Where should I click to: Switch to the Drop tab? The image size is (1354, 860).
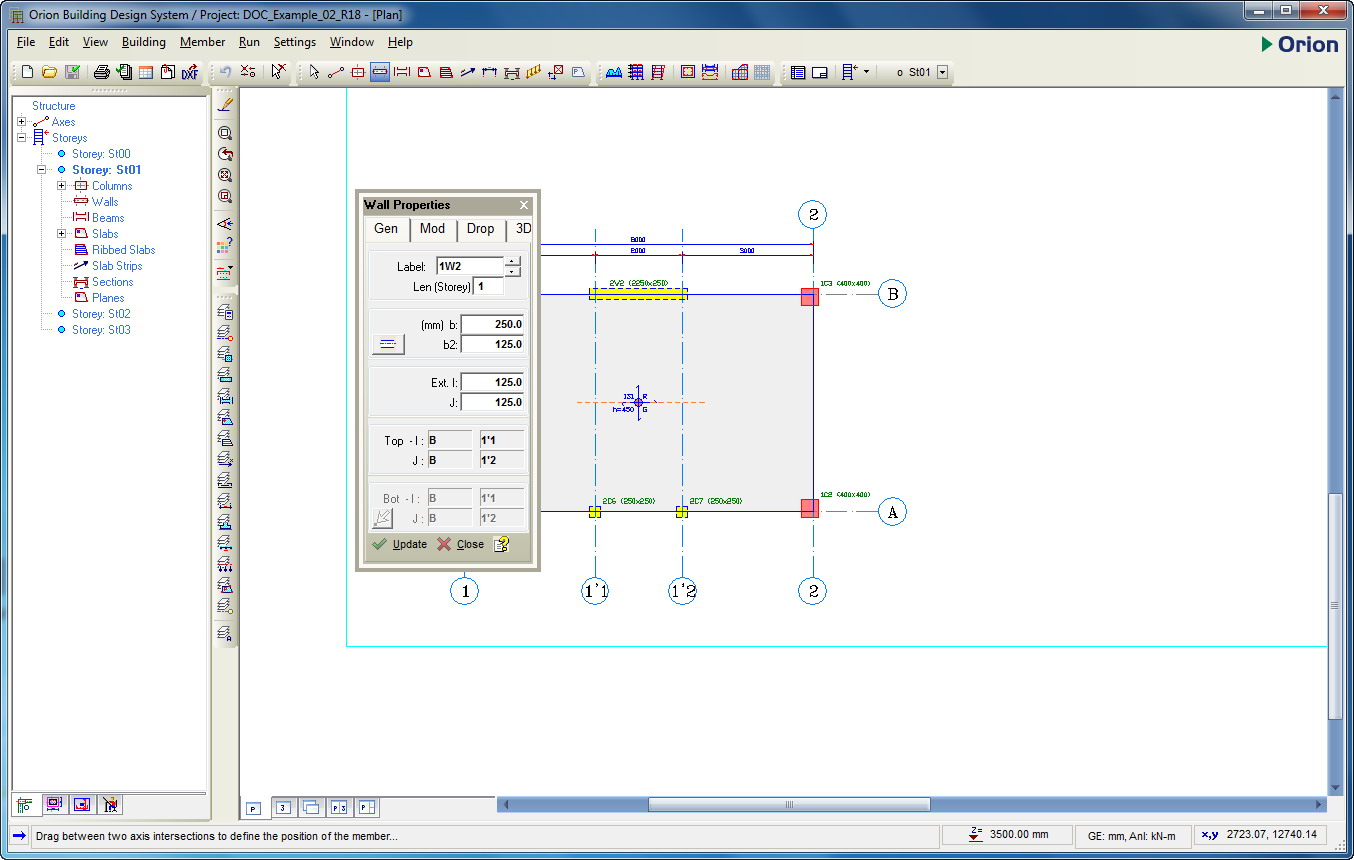[481, 229]
